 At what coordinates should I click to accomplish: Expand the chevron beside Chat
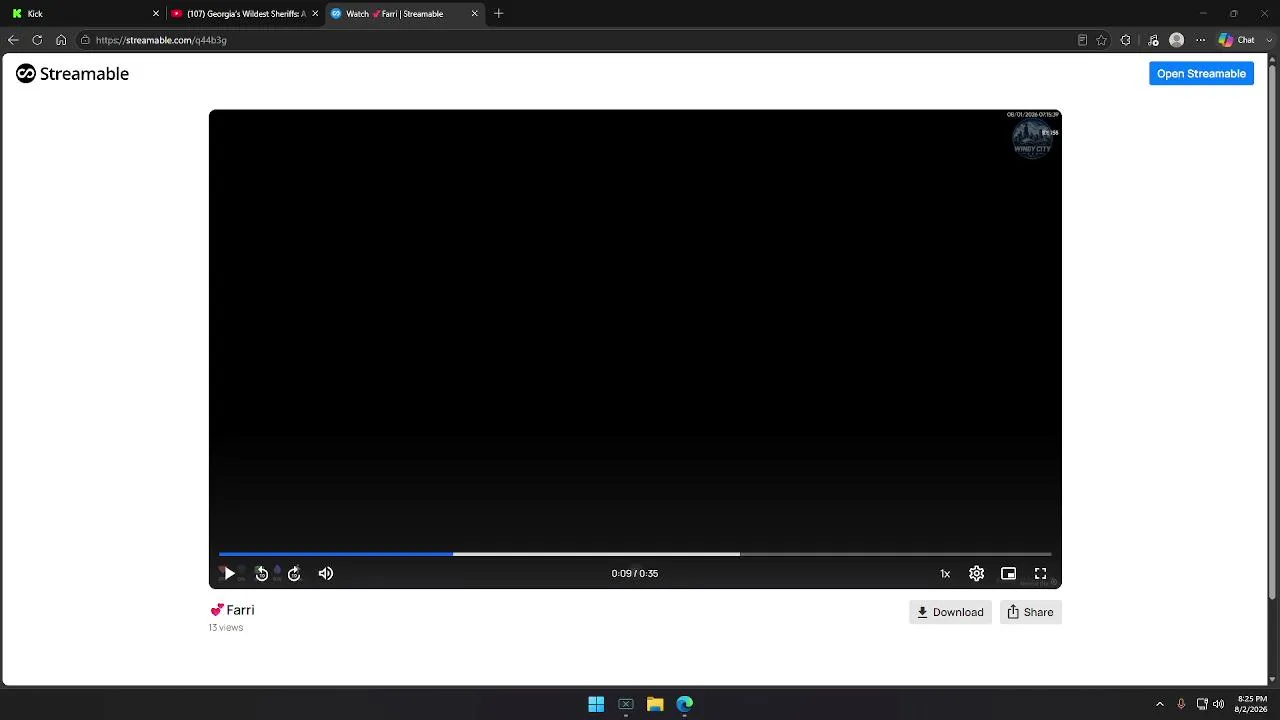point(1268,40)
